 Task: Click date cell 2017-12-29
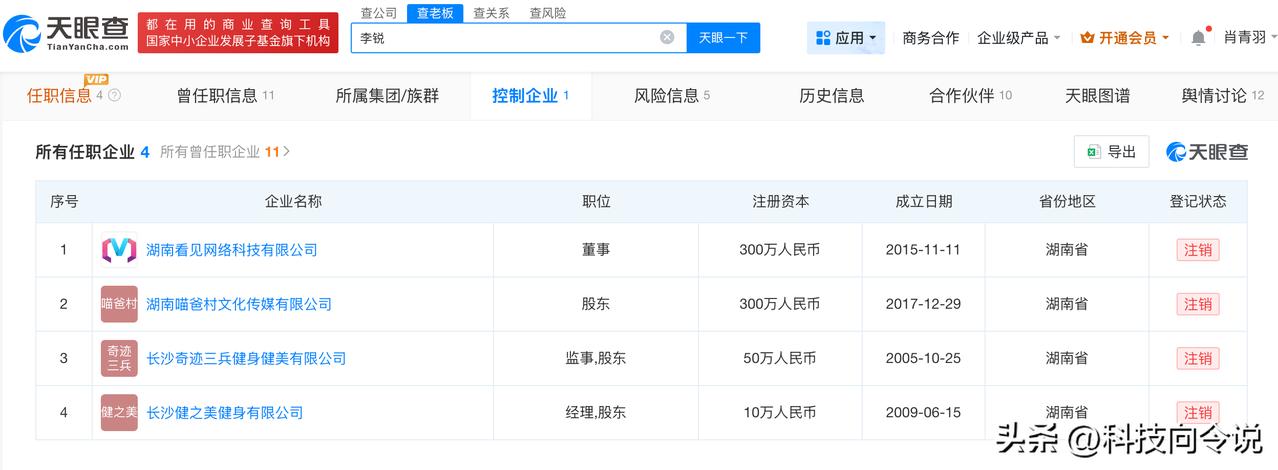(923, 304)
